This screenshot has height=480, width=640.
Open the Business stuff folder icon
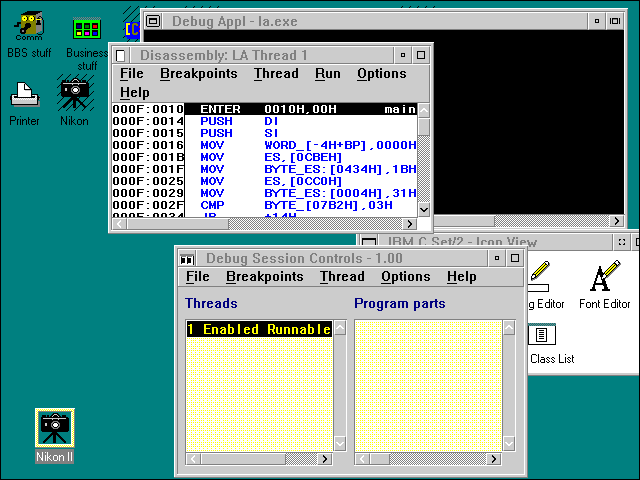[87, 30]
